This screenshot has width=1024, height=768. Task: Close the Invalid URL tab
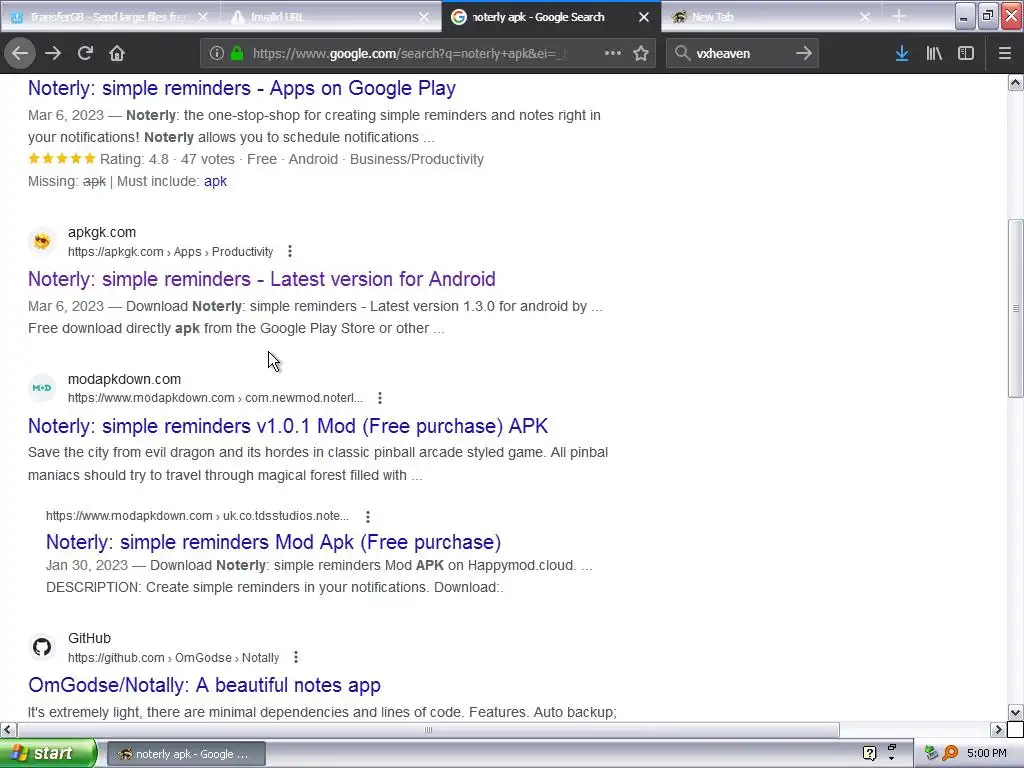(424, 17)
